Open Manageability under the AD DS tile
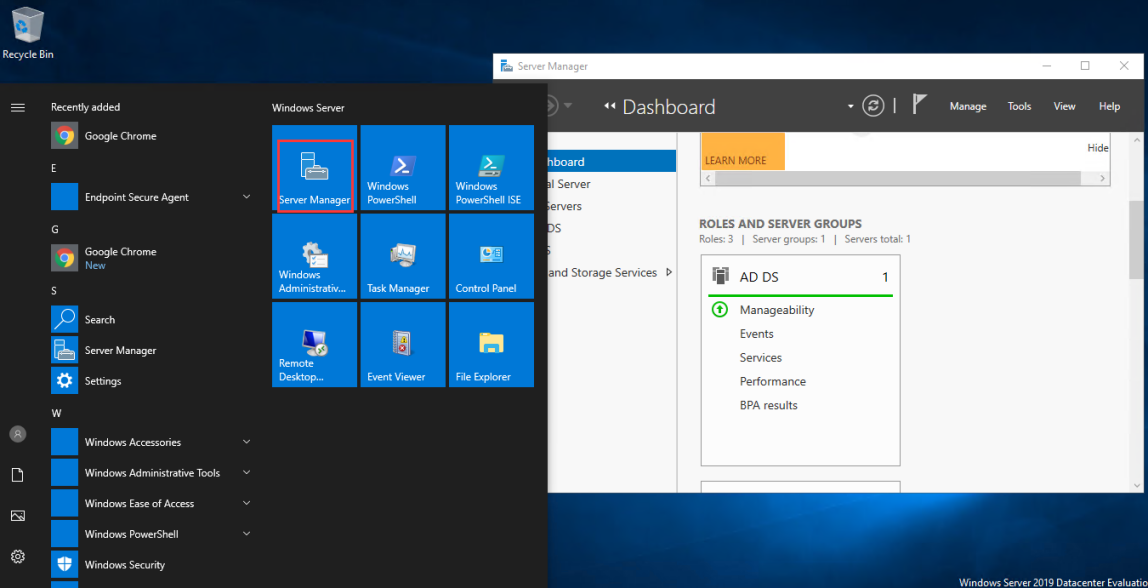The width and height of the screenshot is (1148, 588). click(x=777, y=310)
